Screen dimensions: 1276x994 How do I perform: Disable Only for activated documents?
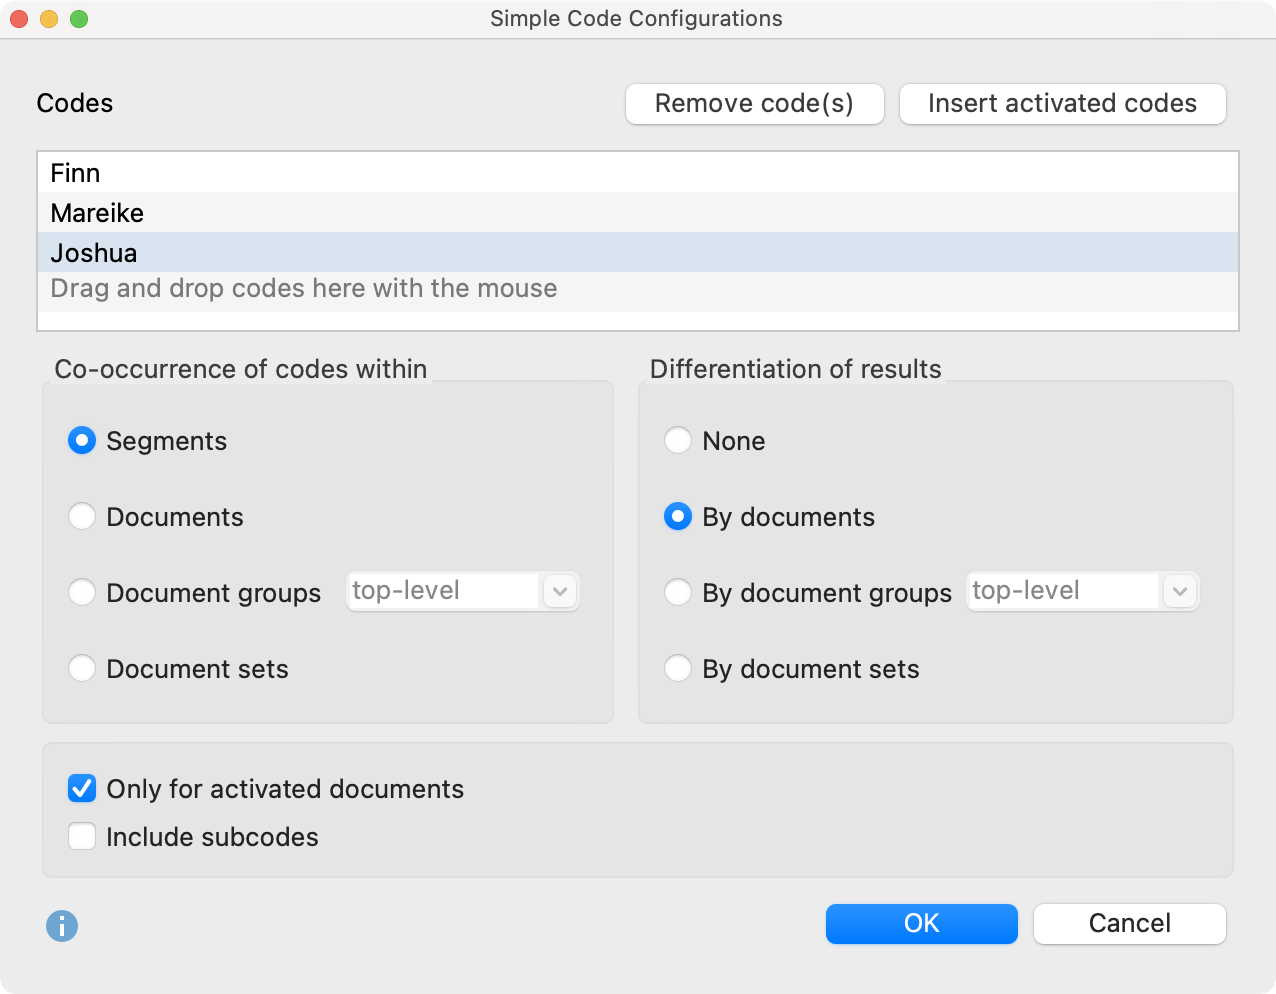(x=81, y=788)
